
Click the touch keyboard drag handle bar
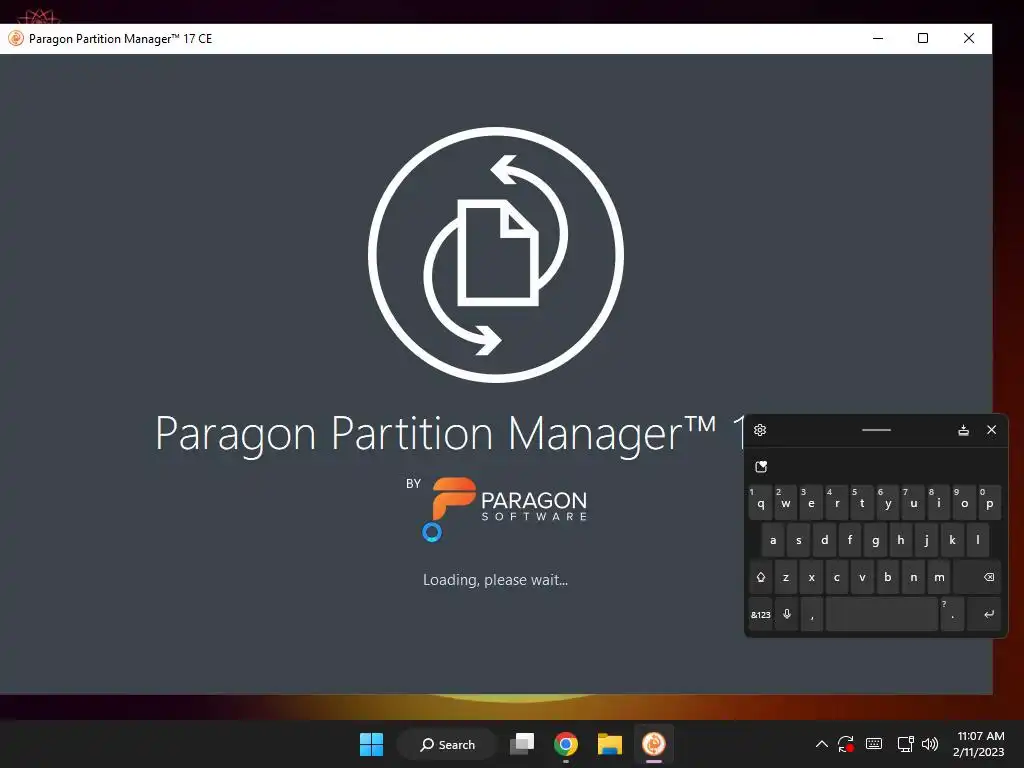coord(876,430)
